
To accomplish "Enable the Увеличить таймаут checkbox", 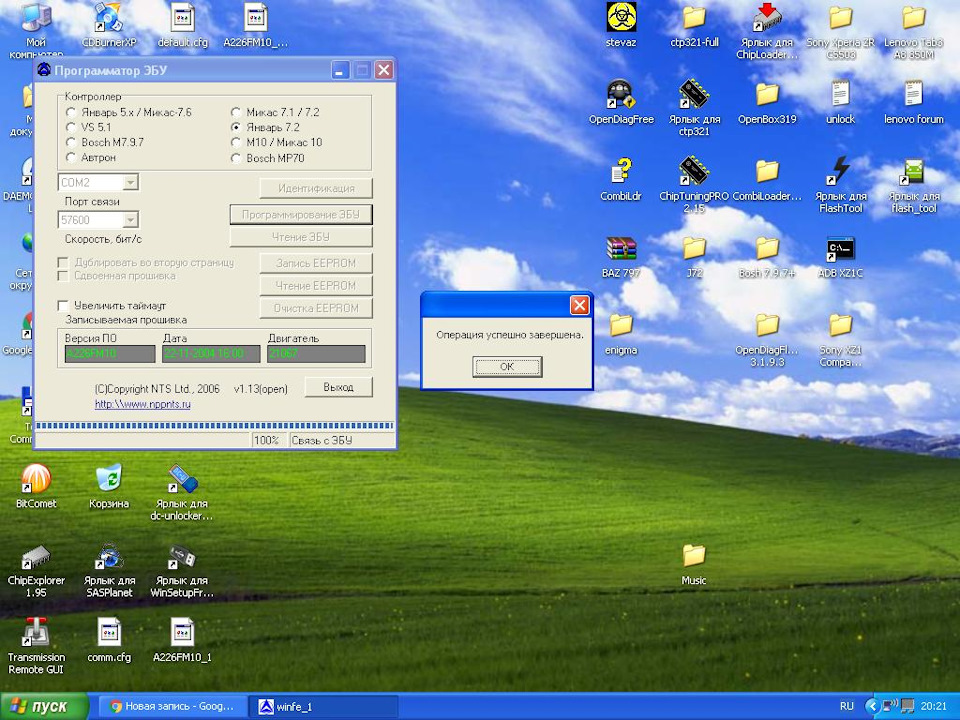I will click(x=65, y=305).
